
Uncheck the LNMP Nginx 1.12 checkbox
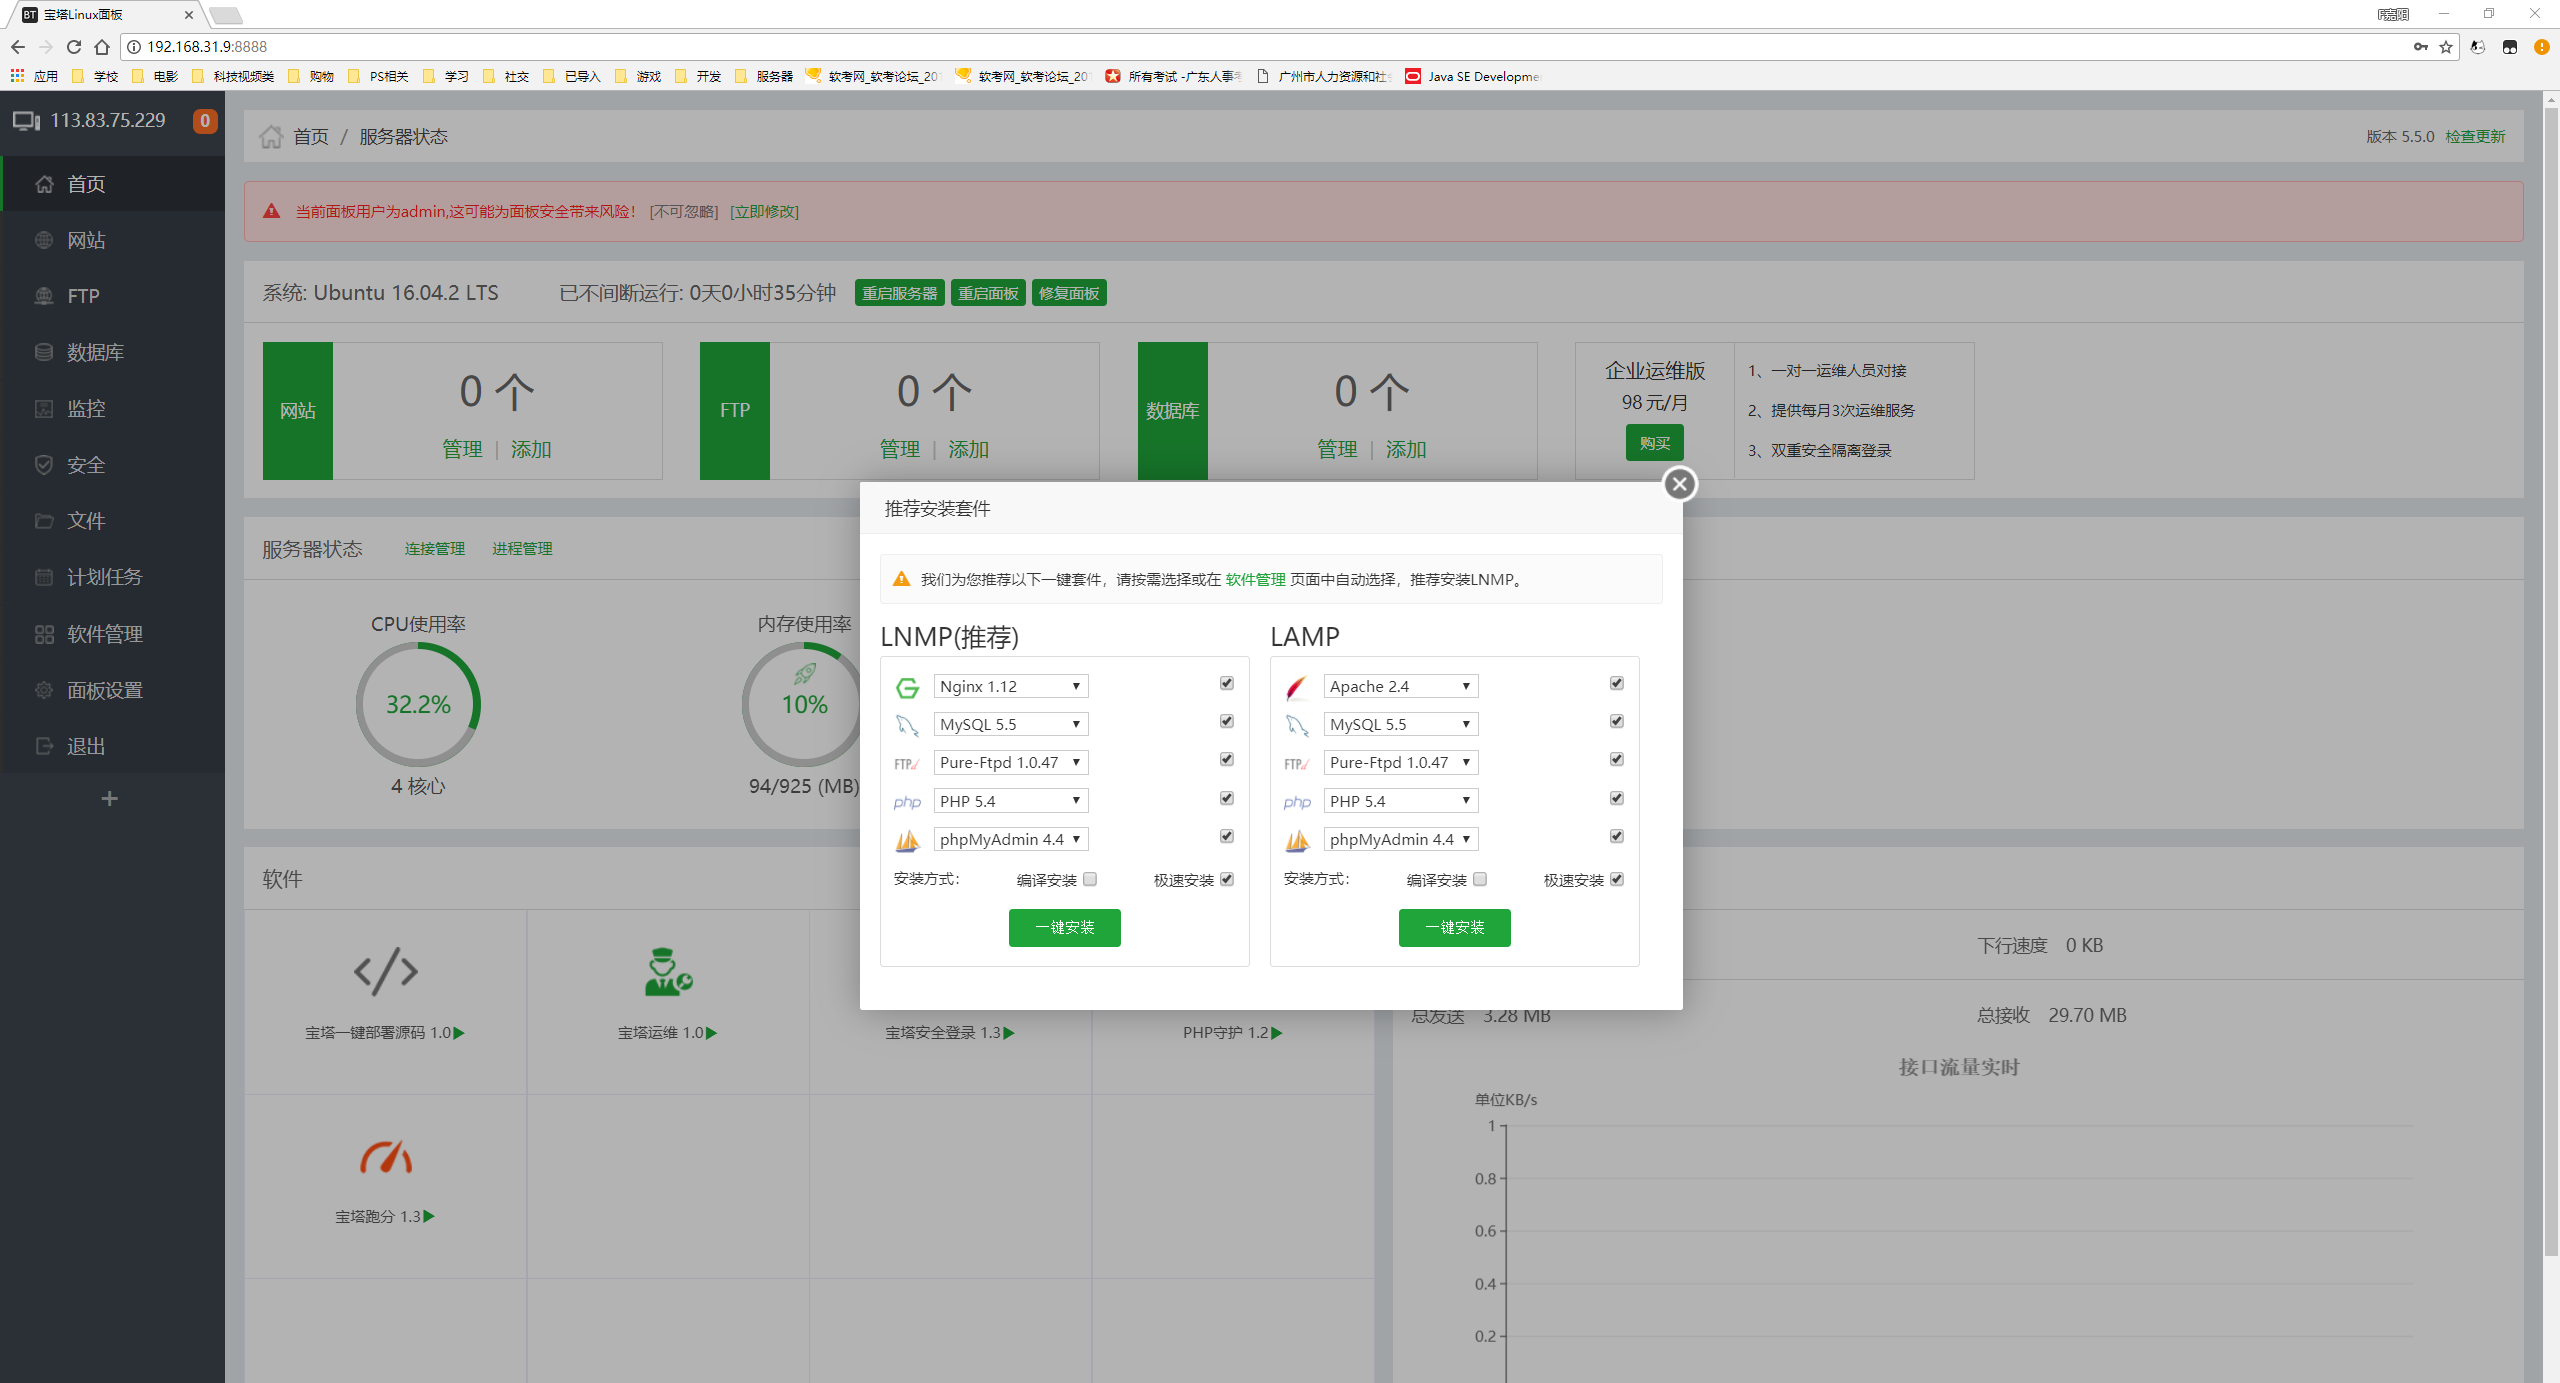[1226, 683]
